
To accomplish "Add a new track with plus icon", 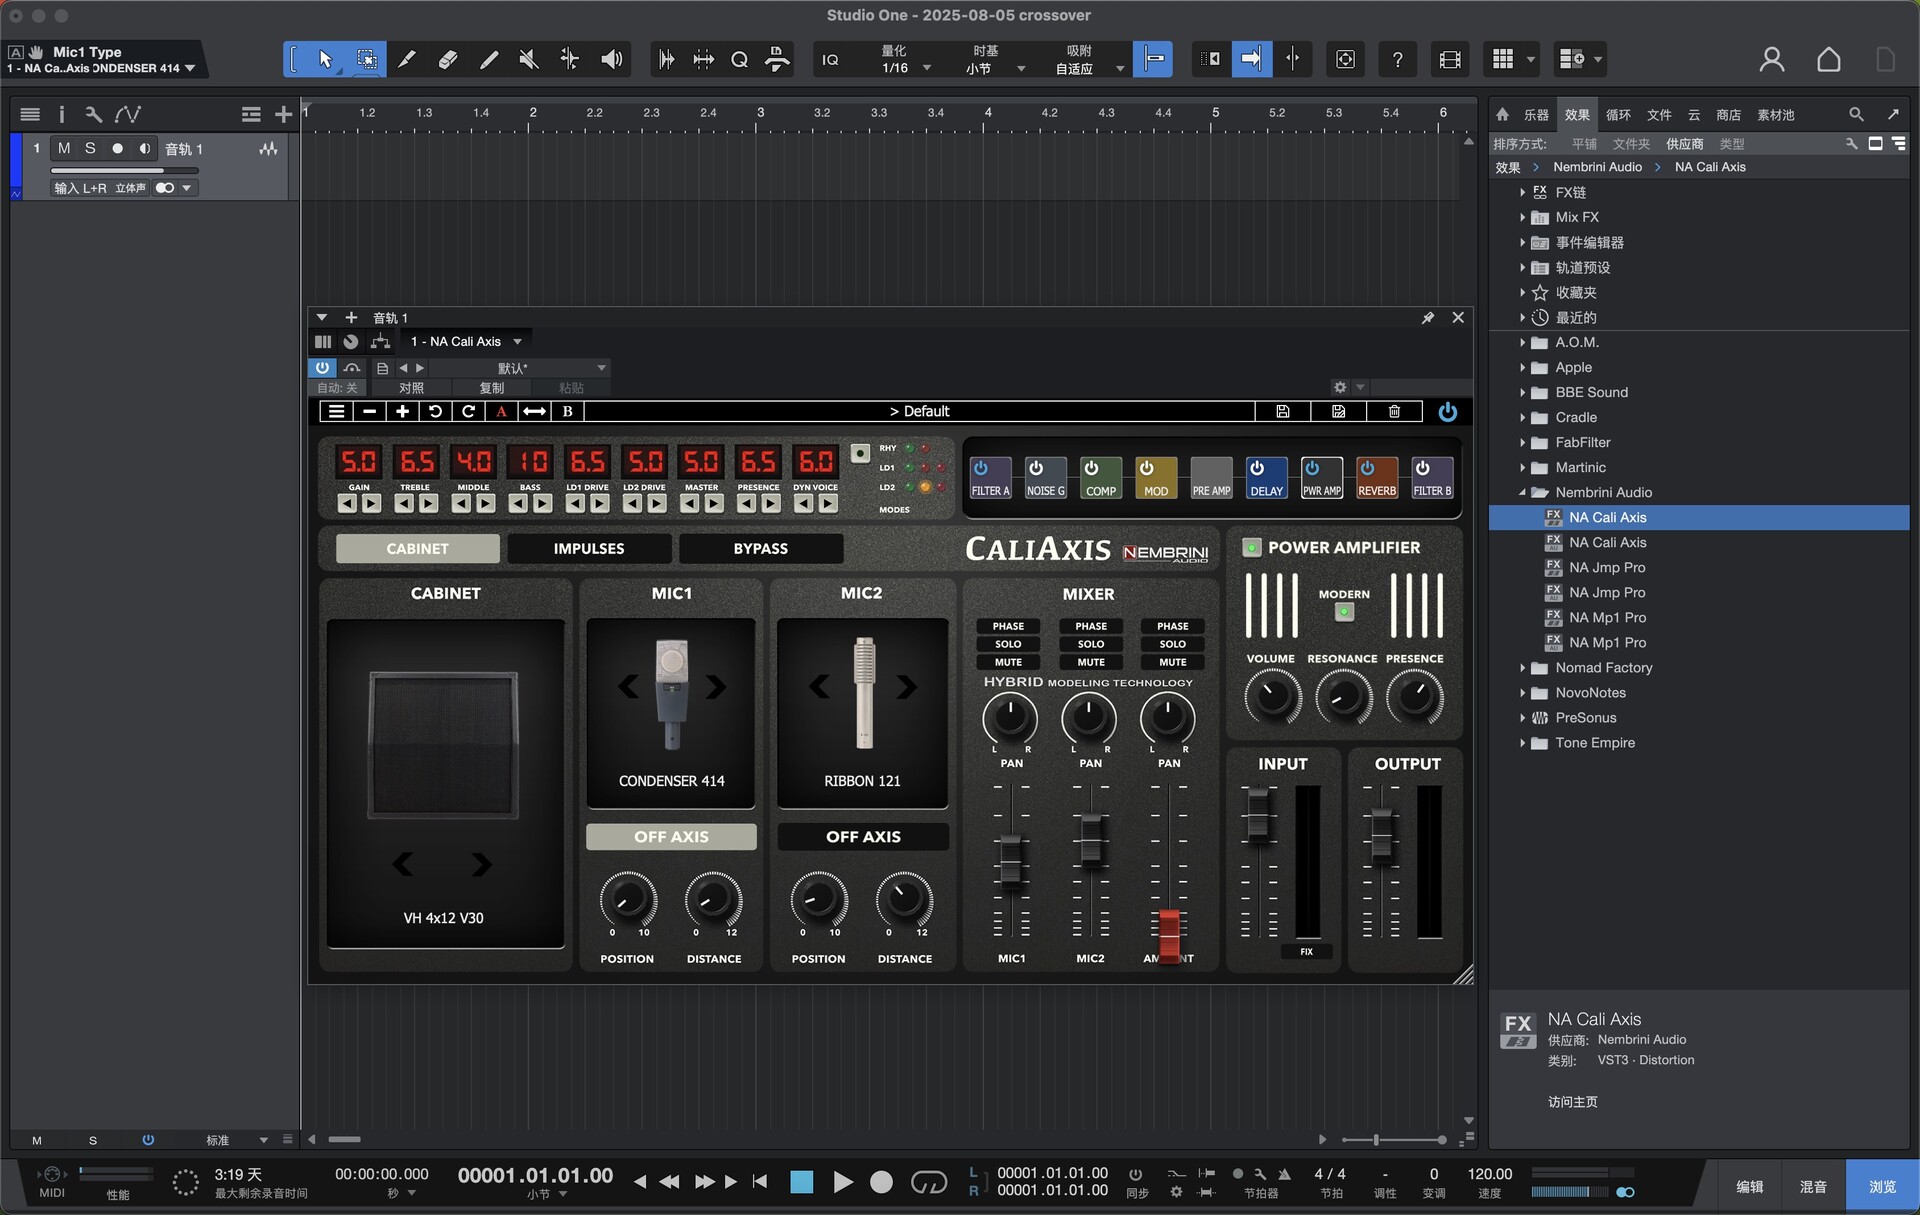I will 283,115.
